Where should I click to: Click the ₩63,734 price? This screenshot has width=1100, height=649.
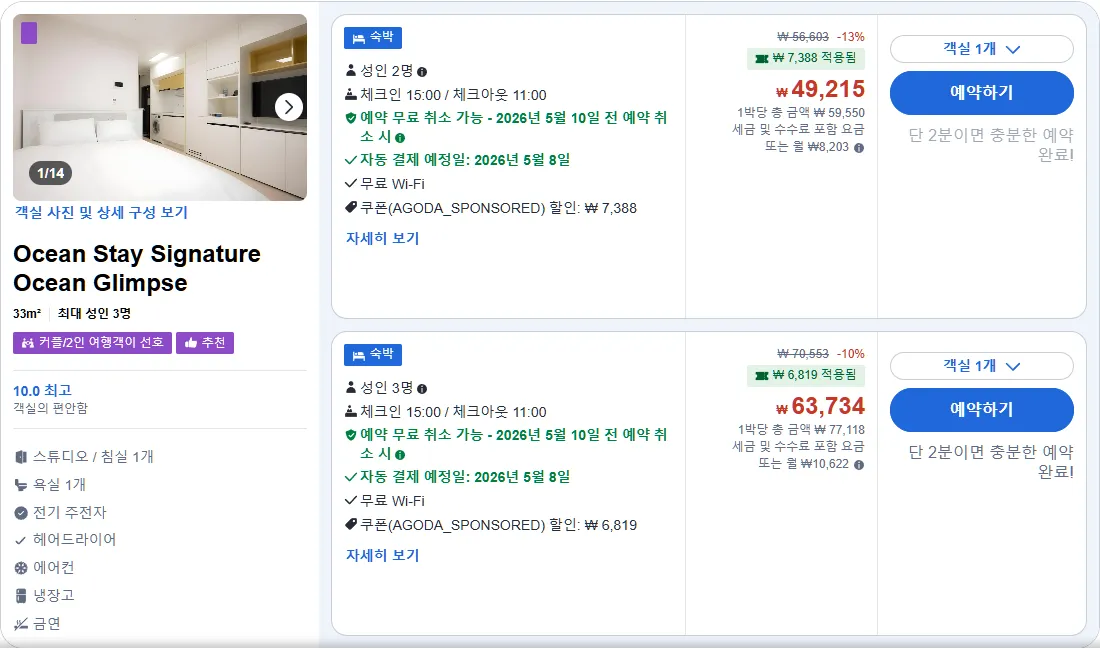(820, 407)
